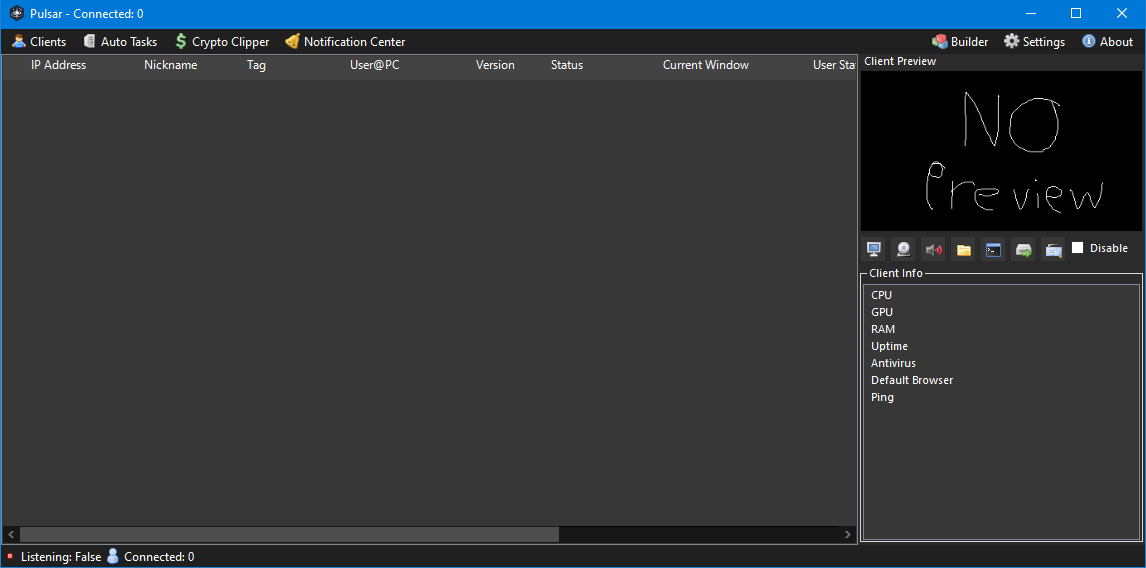
Task: Open the file manager folder icon
Action: [x=963, y=249]
